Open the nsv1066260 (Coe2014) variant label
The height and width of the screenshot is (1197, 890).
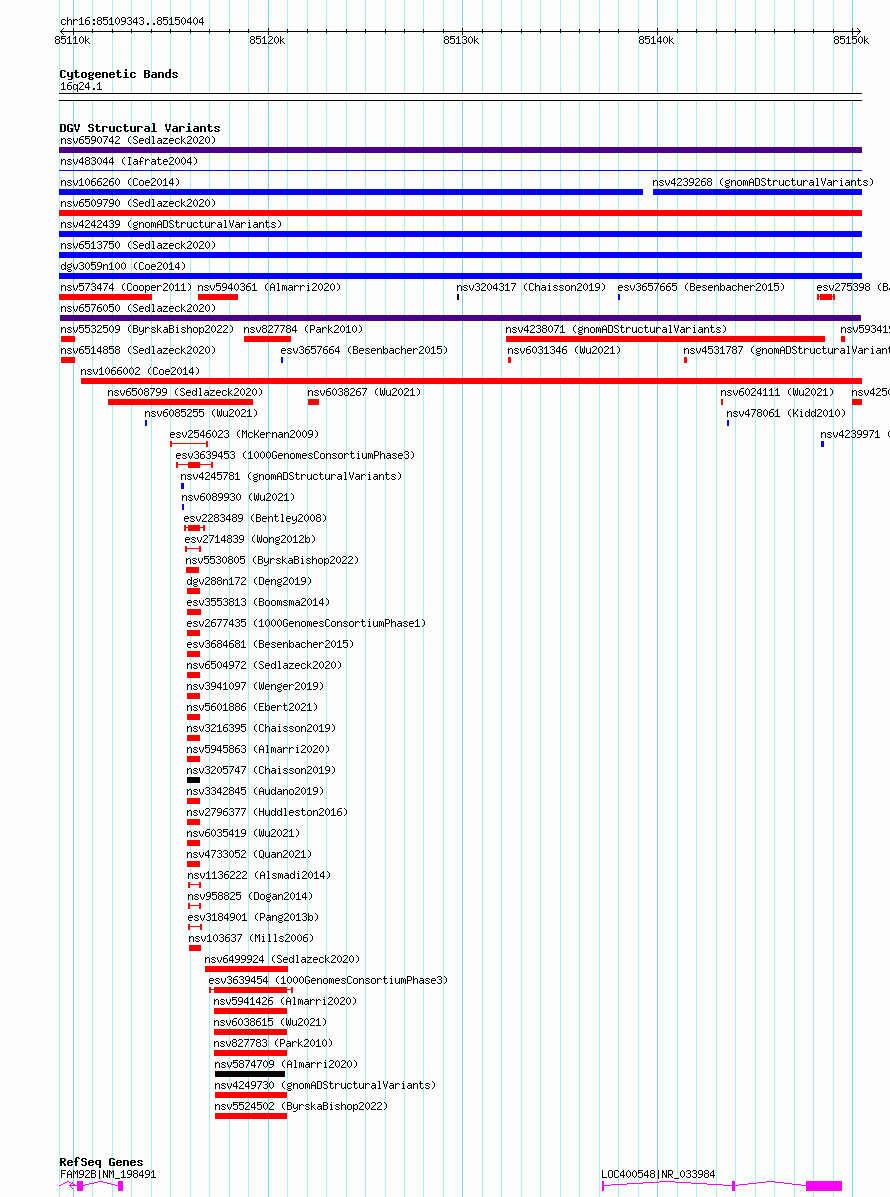pos(120,182)
